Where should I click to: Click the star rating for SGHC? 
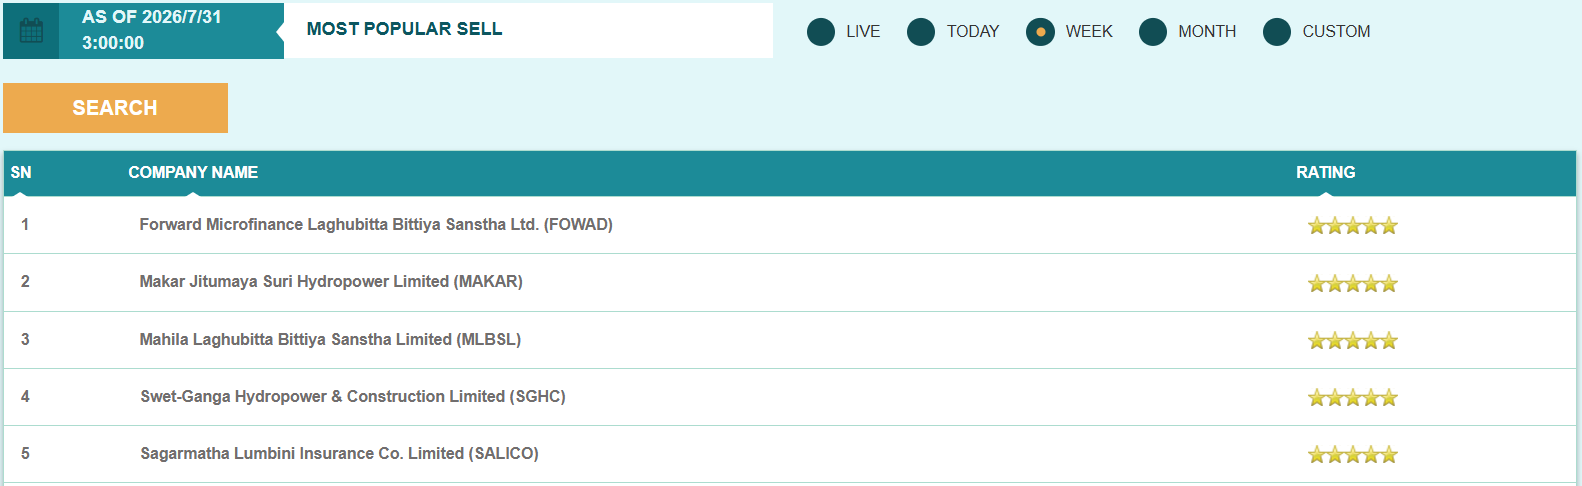1353,398
